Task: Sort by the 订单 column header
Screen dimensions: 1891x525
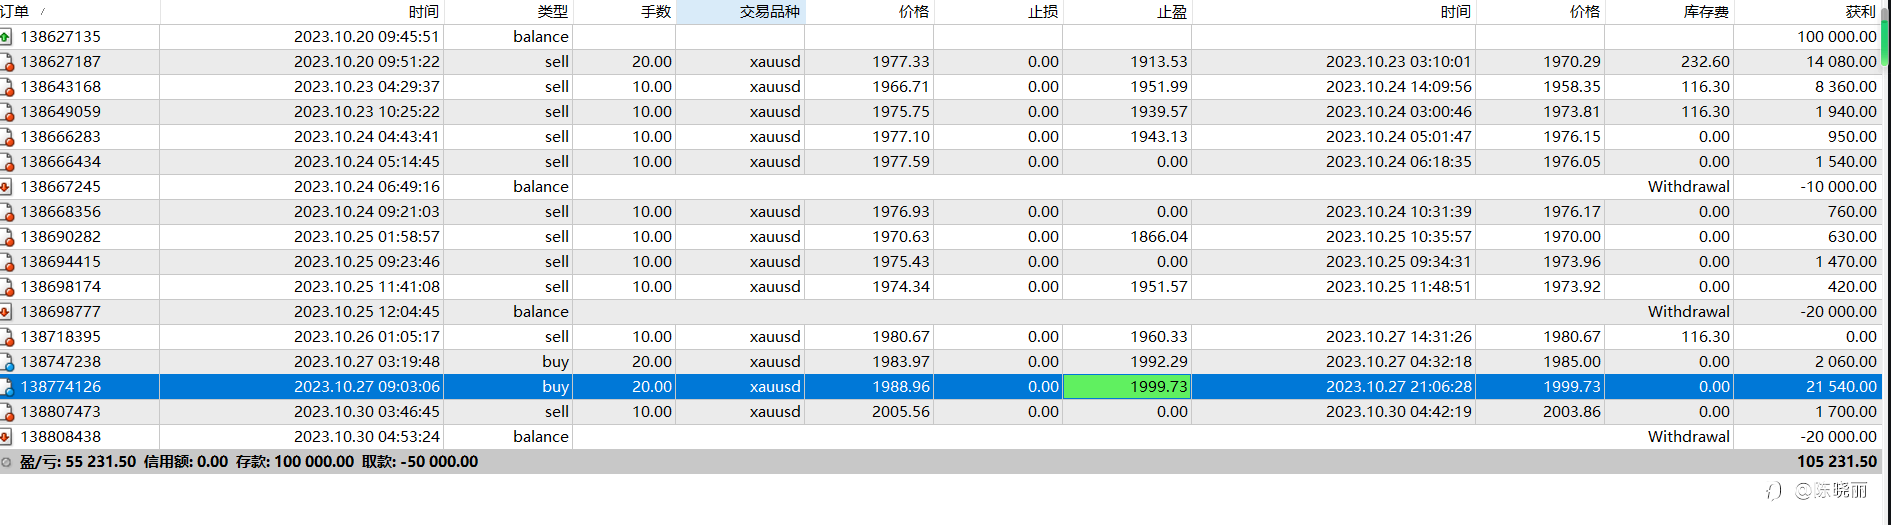Action: 79,12
